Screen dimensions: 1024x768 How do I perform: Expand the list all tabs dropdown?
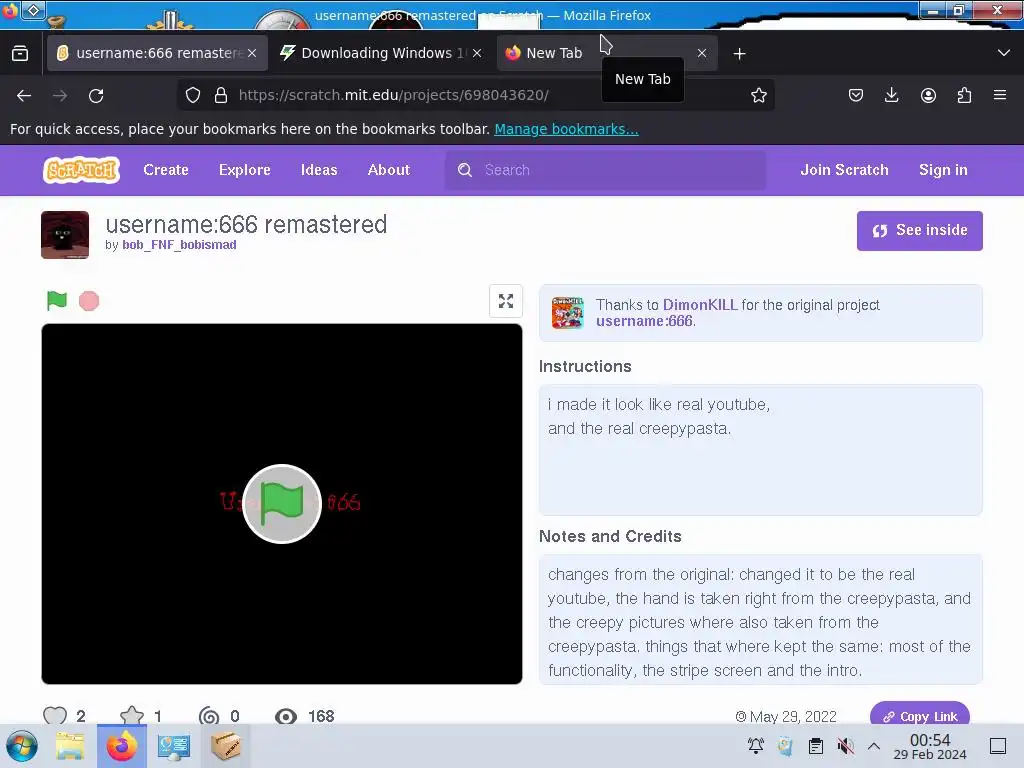coord(1004,53)
